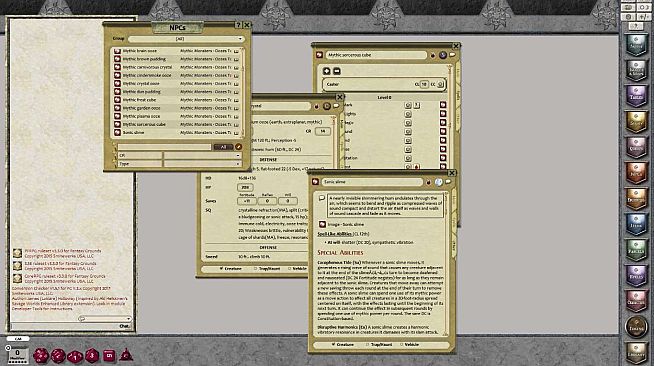Click the first Level 0 spell link icon
654x366 pixels.
click(443, 105)
